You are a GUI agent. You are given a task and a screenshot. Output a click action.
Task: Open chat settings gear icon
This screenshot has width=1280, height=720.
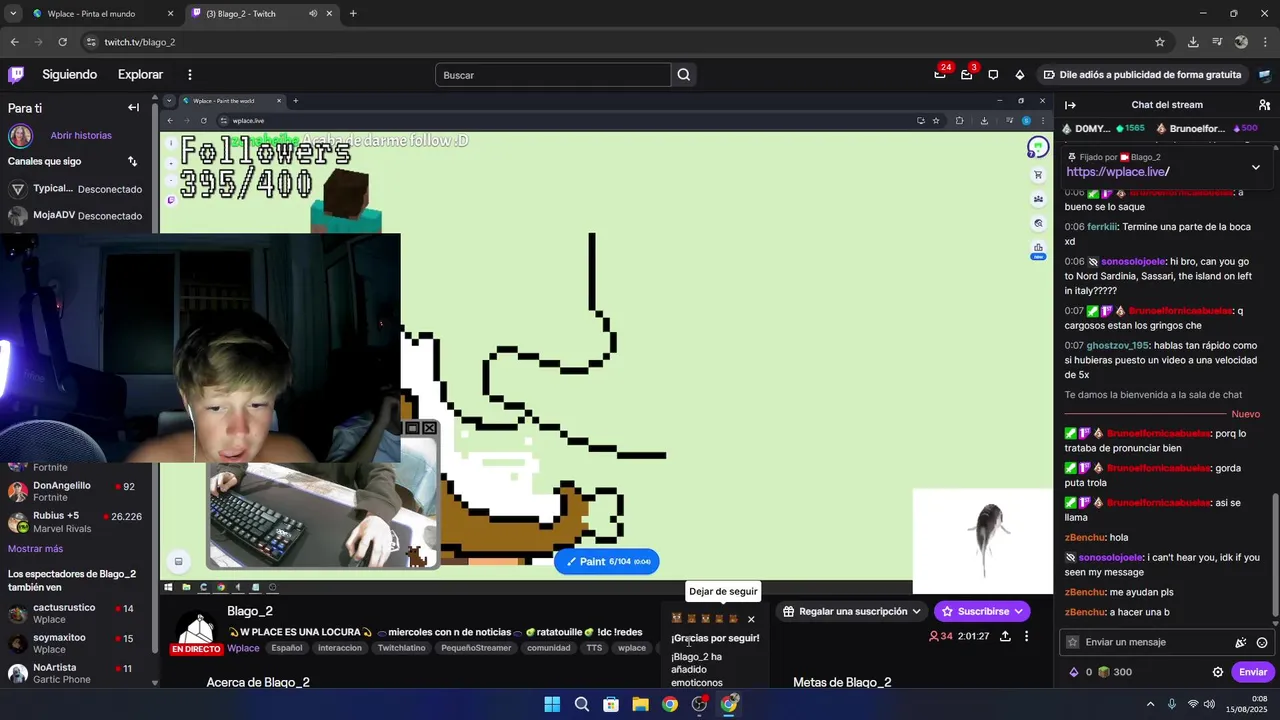point(1218,672)
